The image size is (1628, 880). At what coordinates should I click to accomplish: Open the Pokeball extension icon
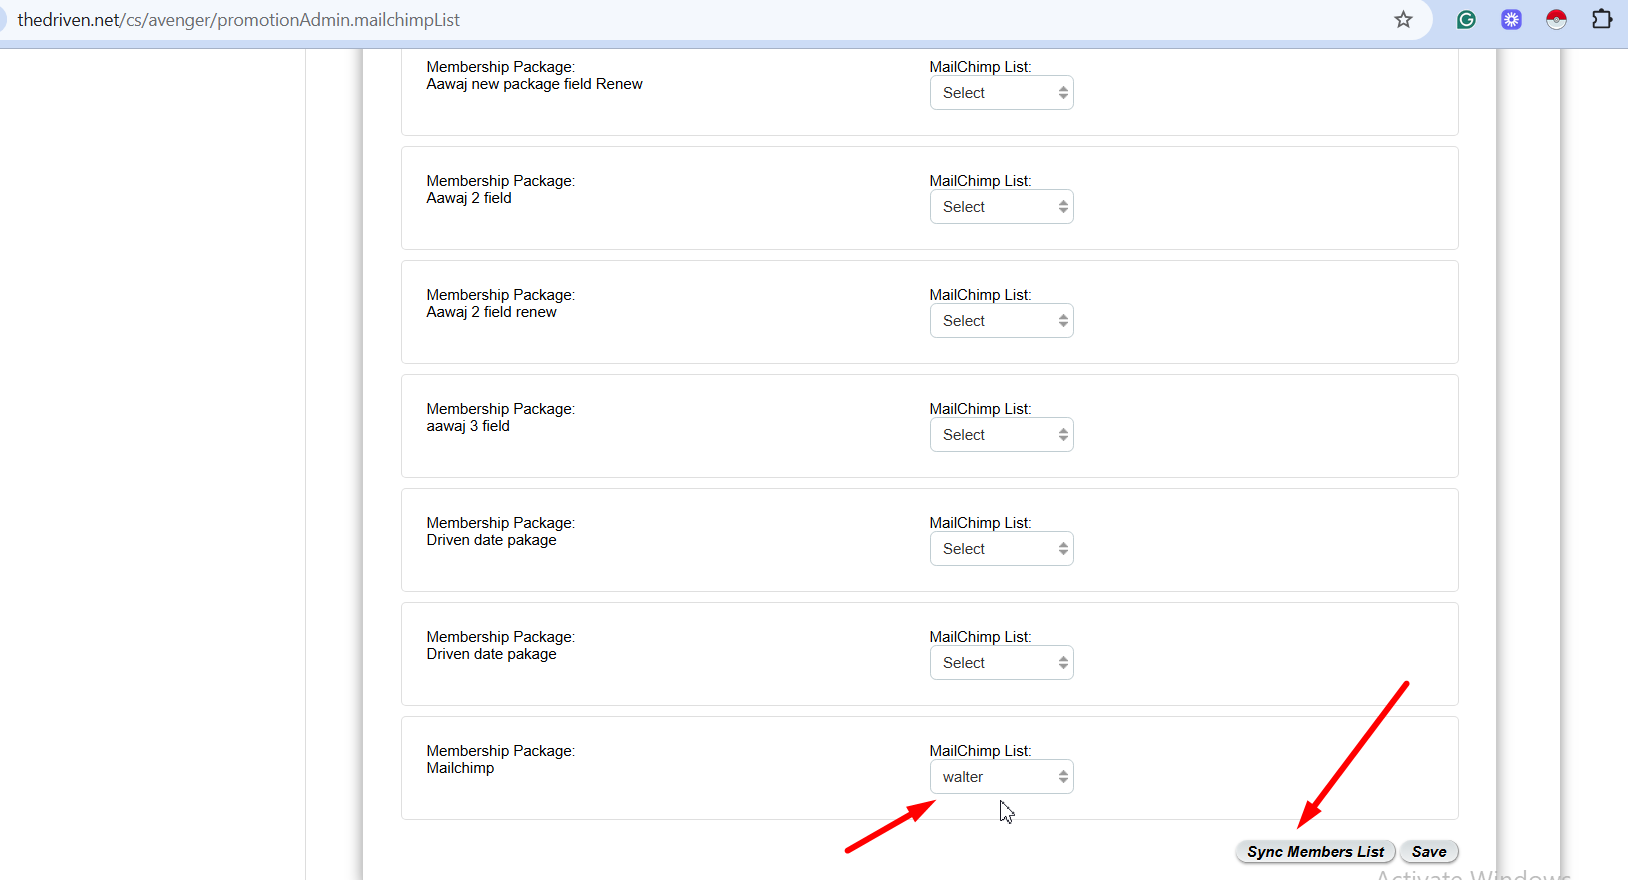[x=1556, y=20]
